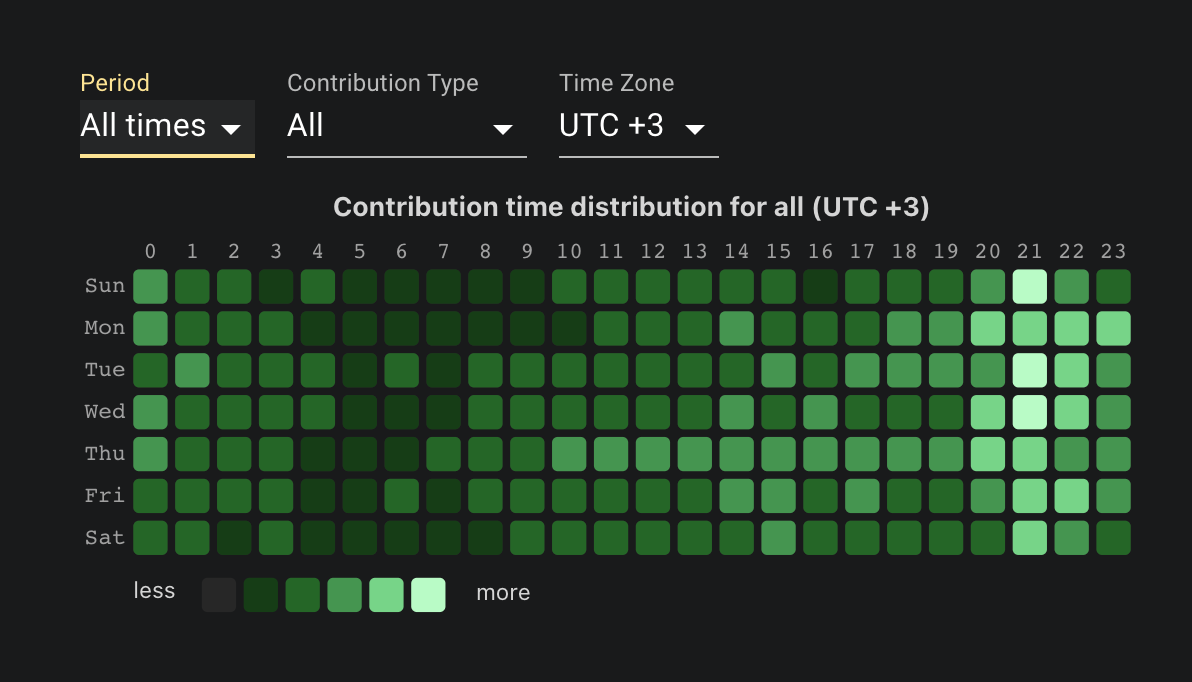Open the Contribution Type dropdown

tap(406, 126)
